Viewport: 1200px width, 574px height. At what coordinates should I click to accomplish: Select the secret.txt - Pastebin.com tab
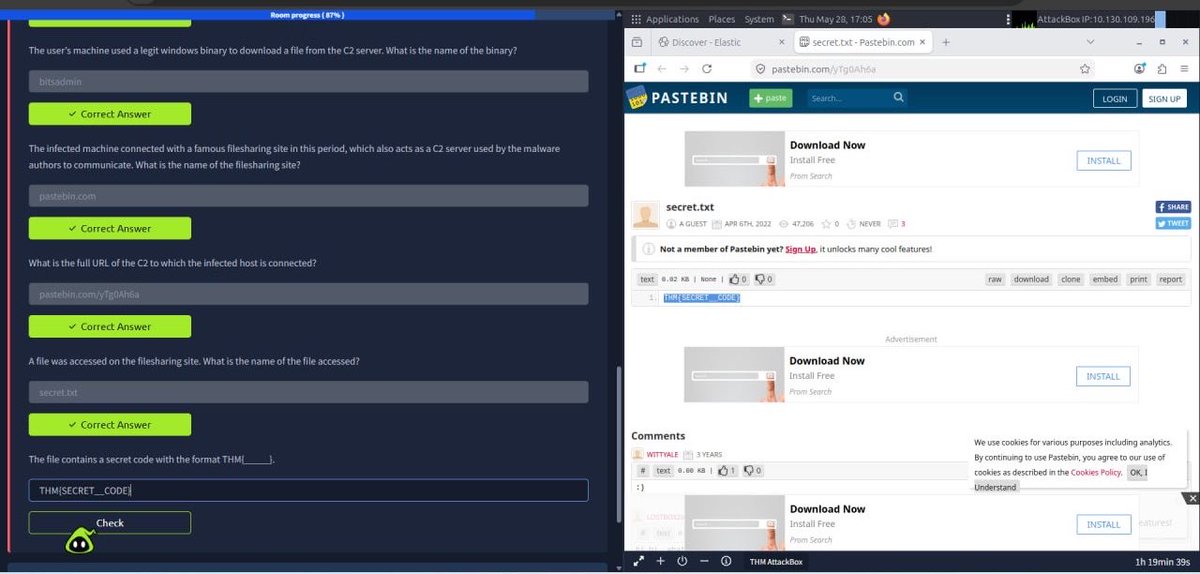point(864,43)
